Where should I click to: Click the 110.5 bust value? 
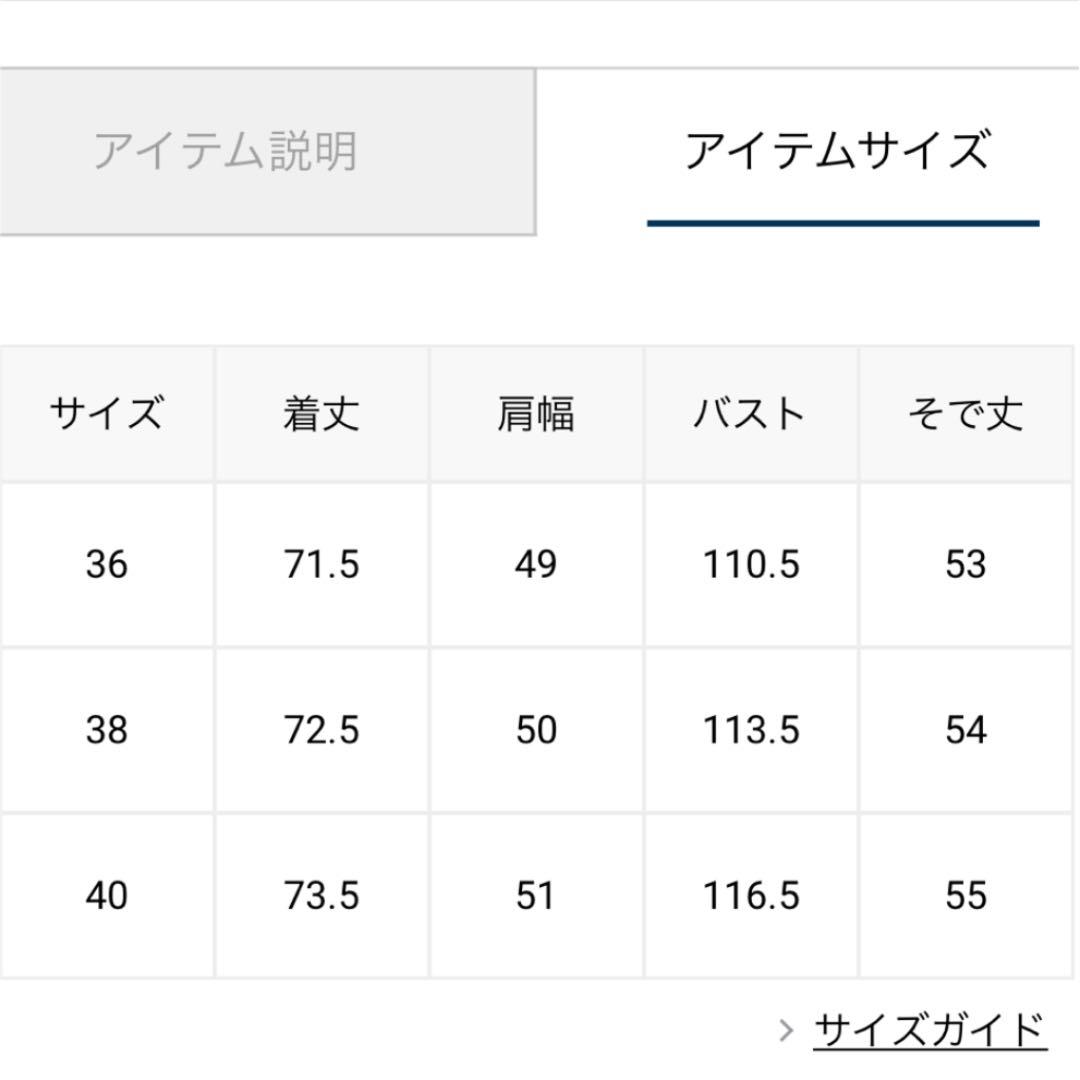pos(750,565)
